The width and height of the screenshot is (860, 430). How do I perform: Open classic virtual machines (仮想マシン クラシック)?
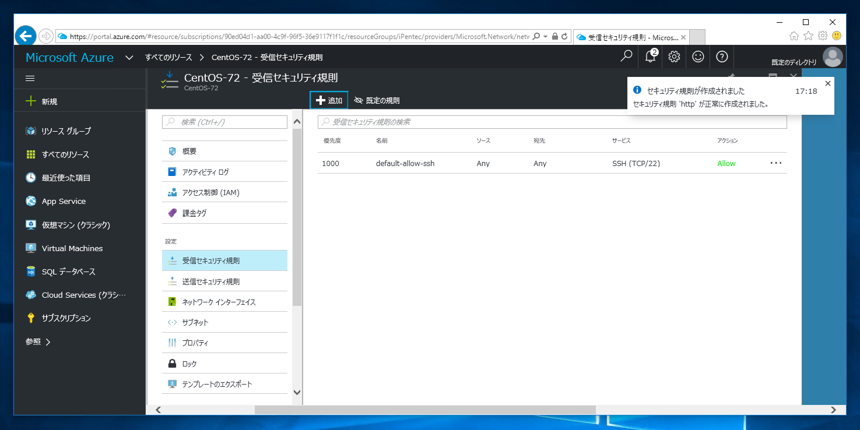point(76,225)
